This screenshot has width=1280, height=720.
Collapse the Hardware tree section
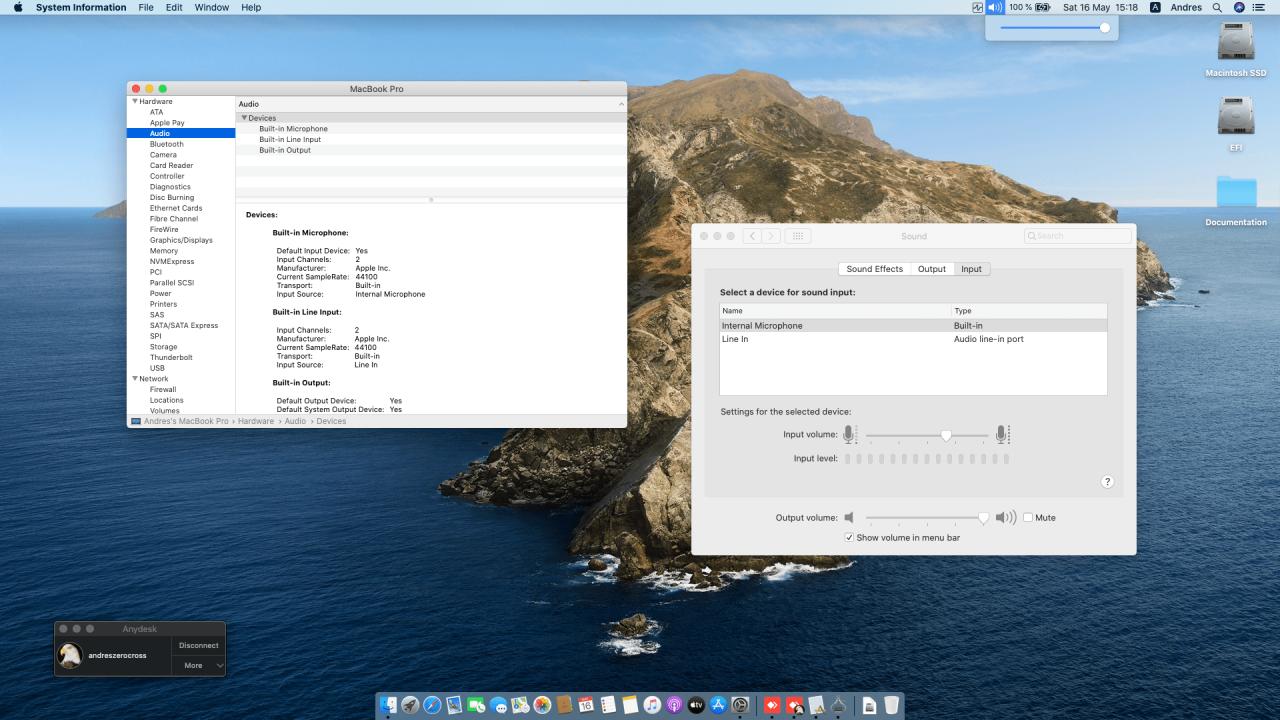[x=135, y=102]
